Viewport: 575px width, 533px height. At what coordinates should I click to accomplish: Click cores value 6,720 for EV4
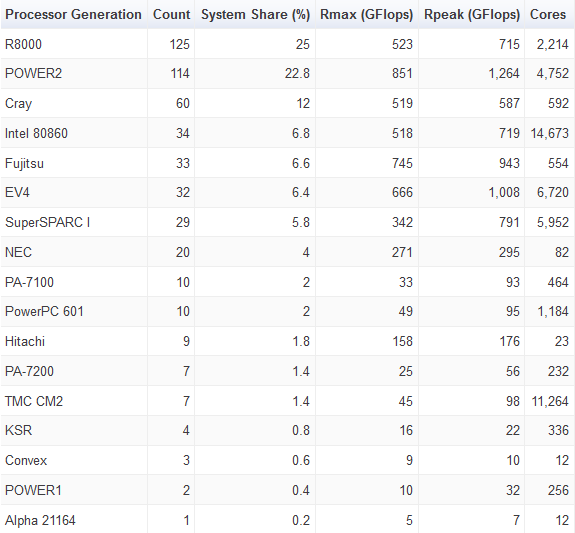point(553,192)
